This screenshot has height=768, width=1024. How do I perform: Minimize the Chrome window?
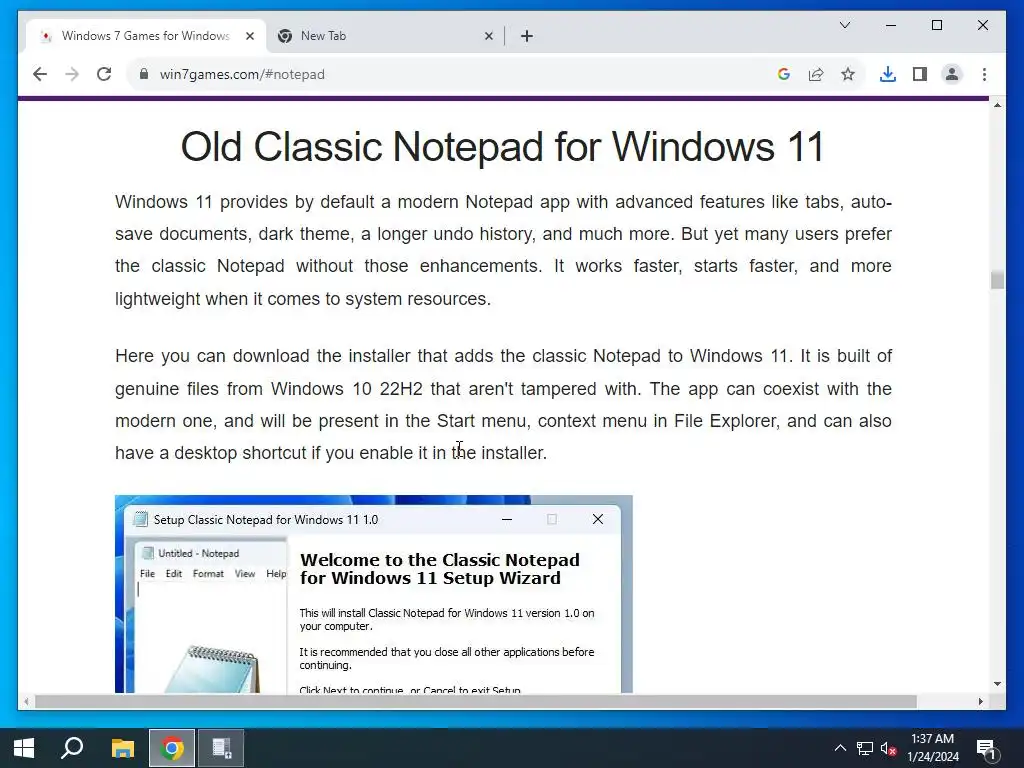pos(891,25)
